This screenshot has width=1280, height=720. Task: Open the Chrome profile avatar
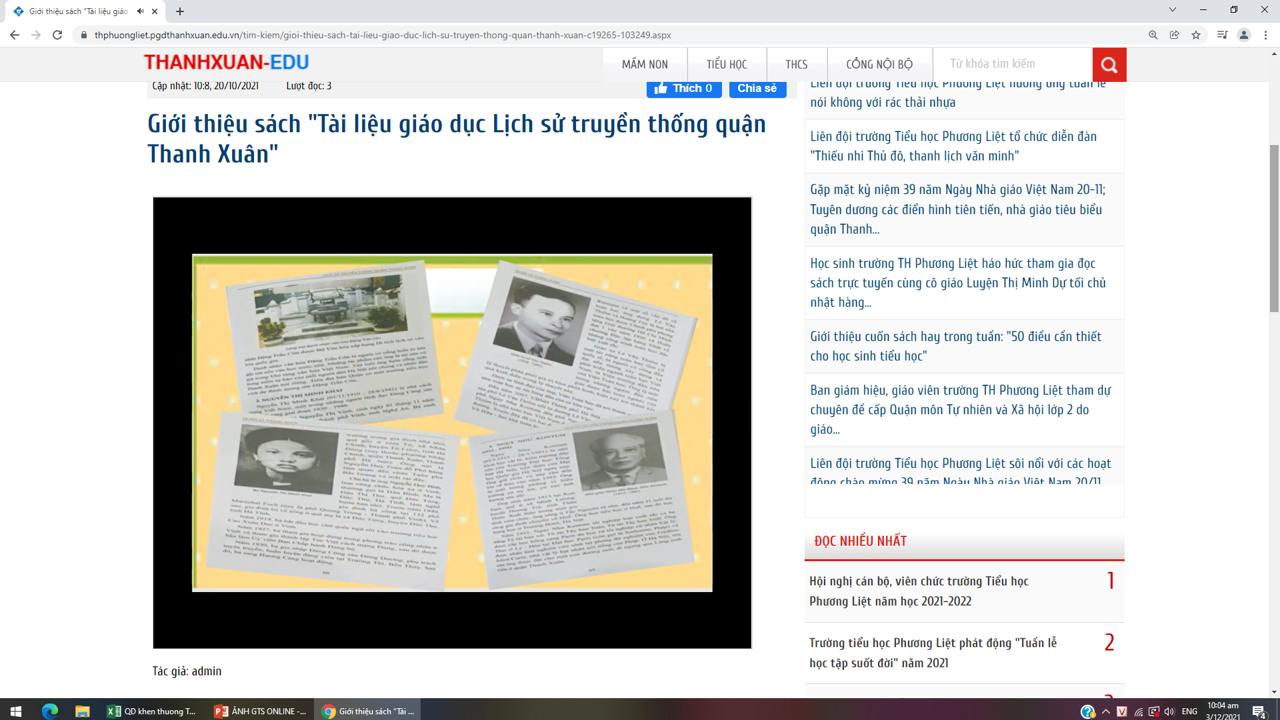(1244, 35)
